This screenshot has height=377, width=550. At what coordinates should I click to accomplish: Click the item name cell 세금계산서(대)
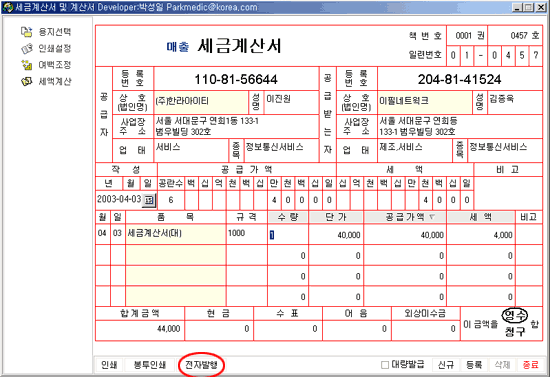pos(176,234)
